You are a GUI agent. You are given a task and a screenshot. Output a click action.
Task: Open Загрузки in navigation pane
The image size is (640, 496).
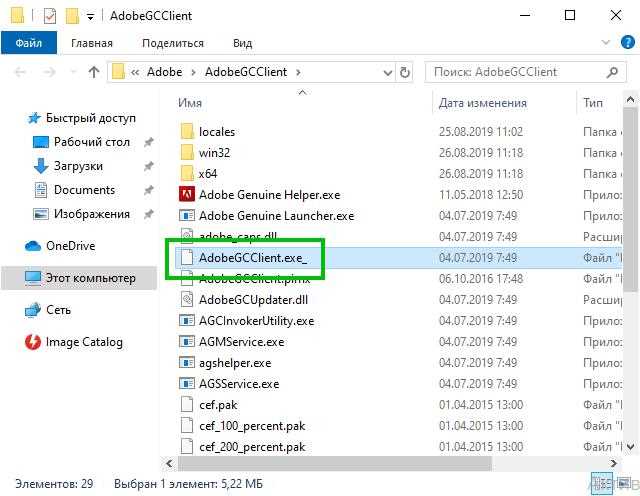tap(78, 166)
